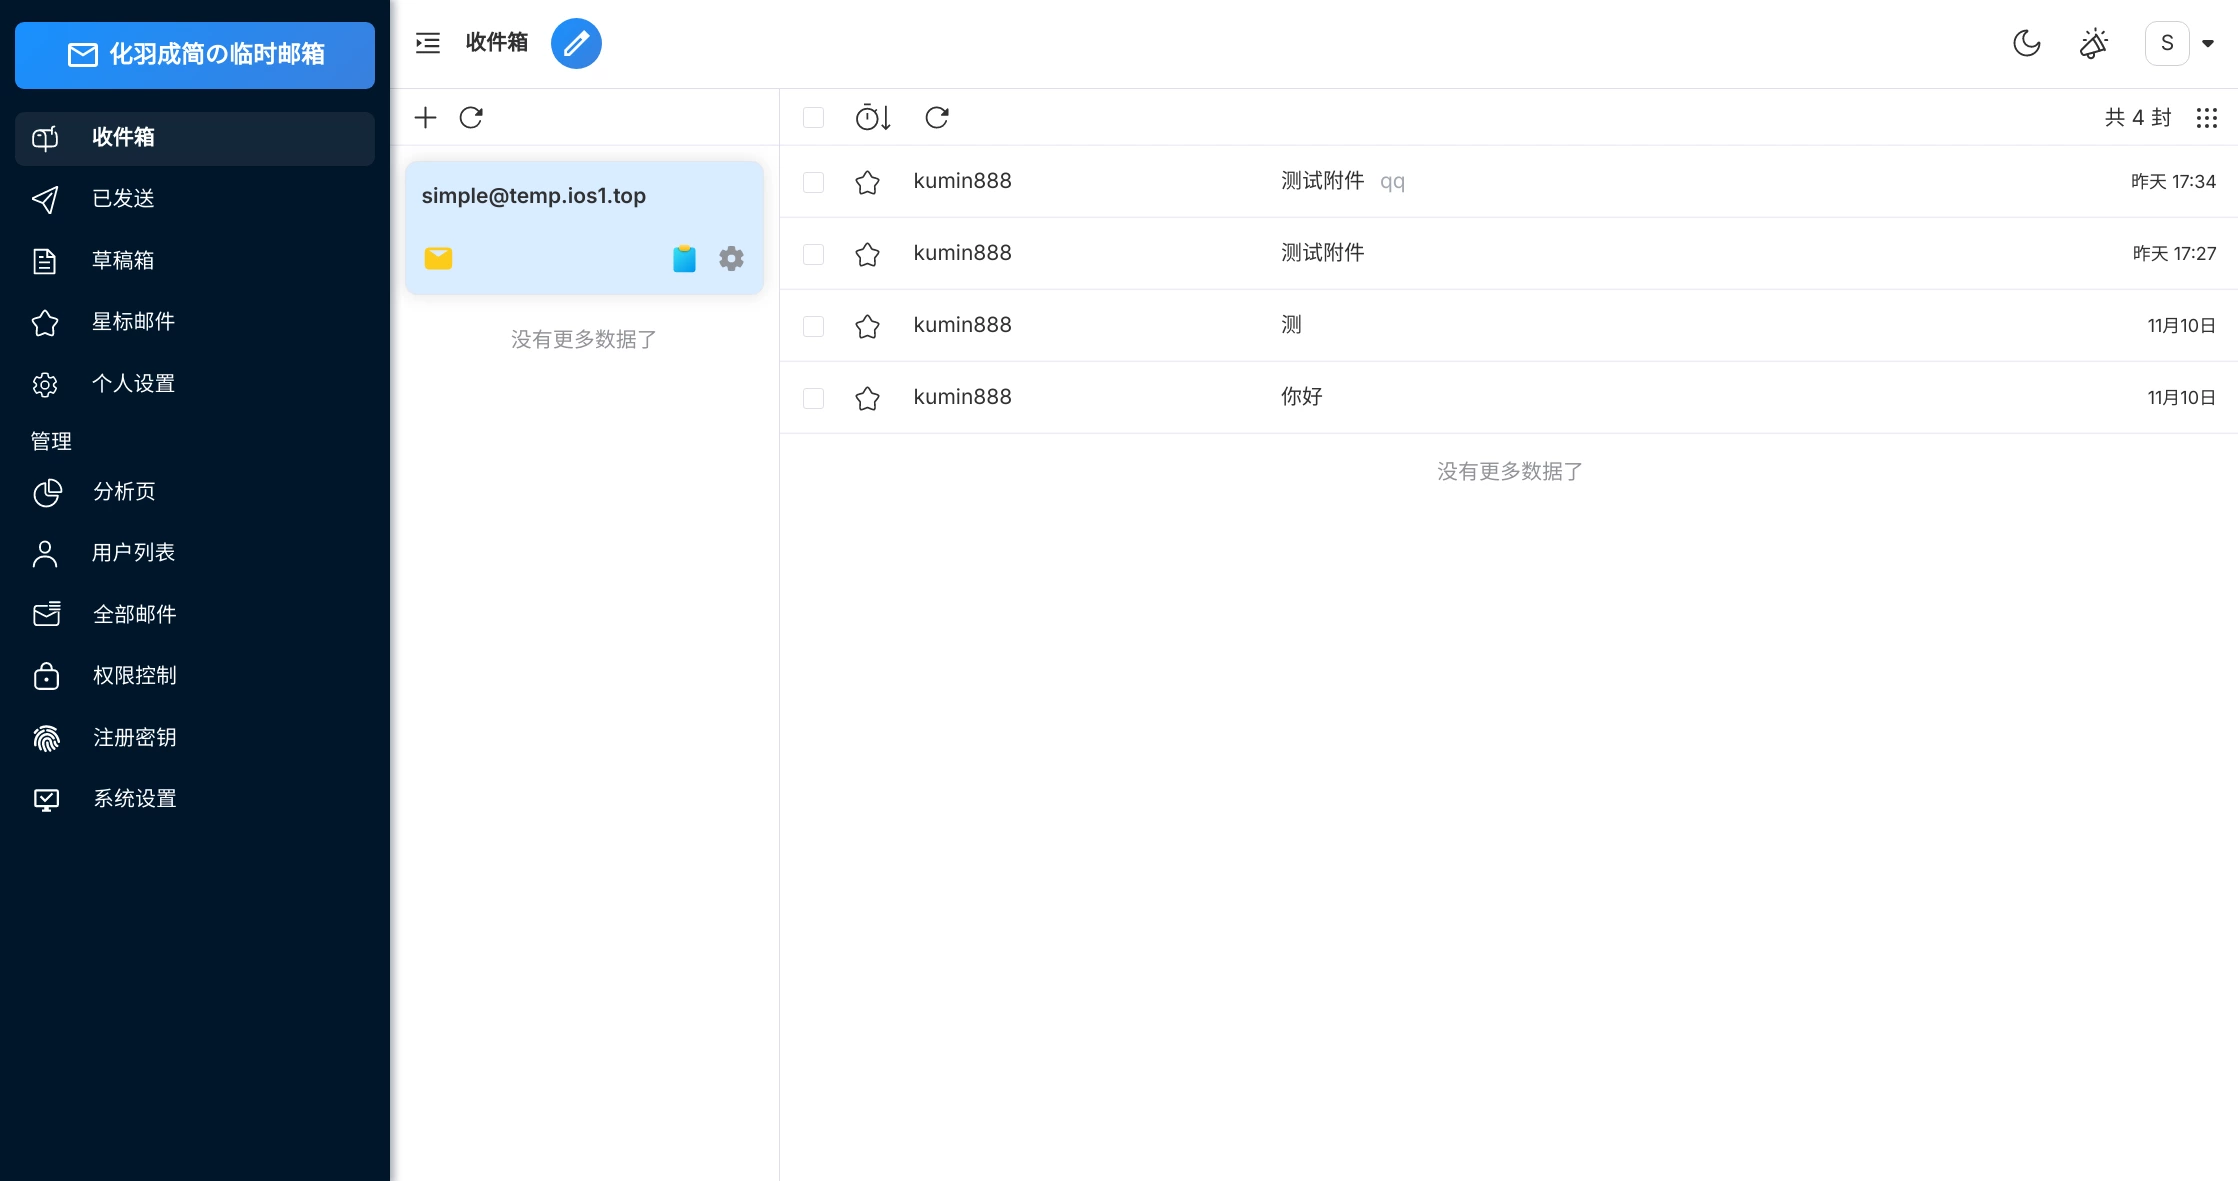Image resolution: width=2238 pixels, height=1181 pixels.
Task: Click the blue compose email pencil button
Action: coord(576,43)
